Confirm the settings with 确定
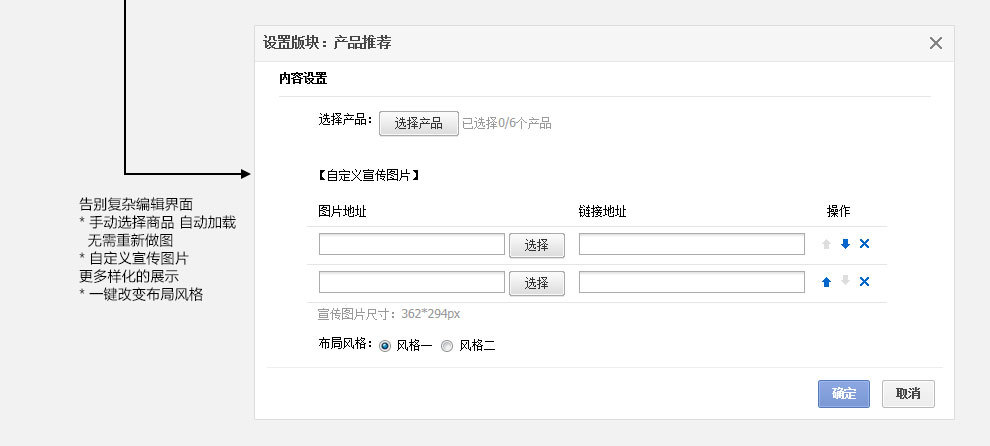 [x=843, y=394]
